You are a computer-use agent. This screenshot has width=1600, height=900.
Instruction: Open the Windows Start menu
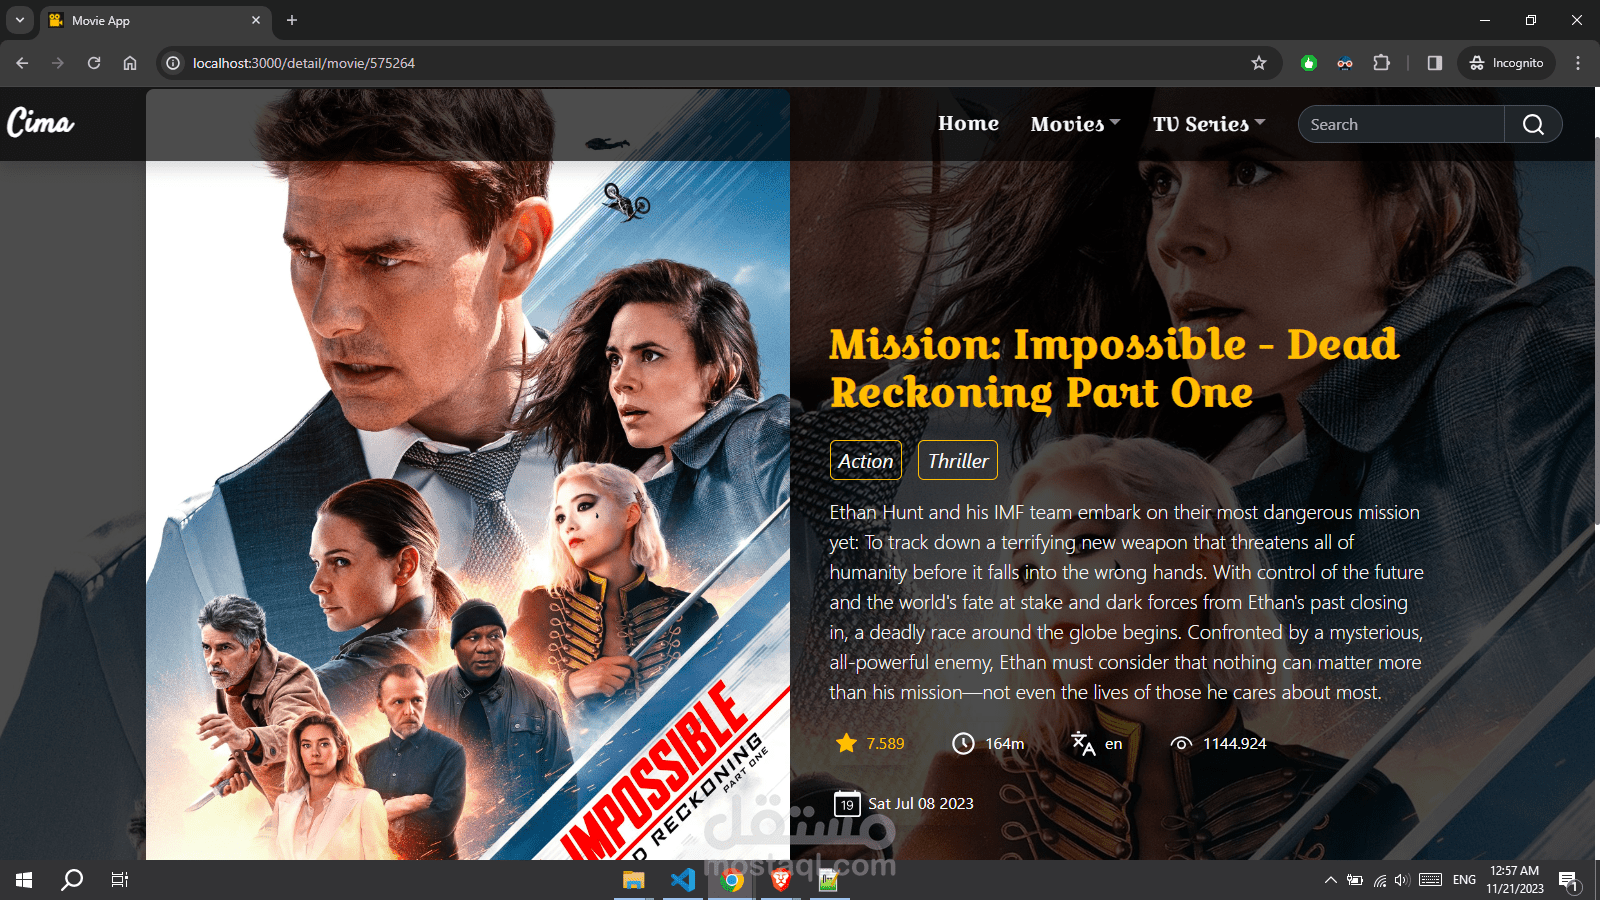pos(24,880)
